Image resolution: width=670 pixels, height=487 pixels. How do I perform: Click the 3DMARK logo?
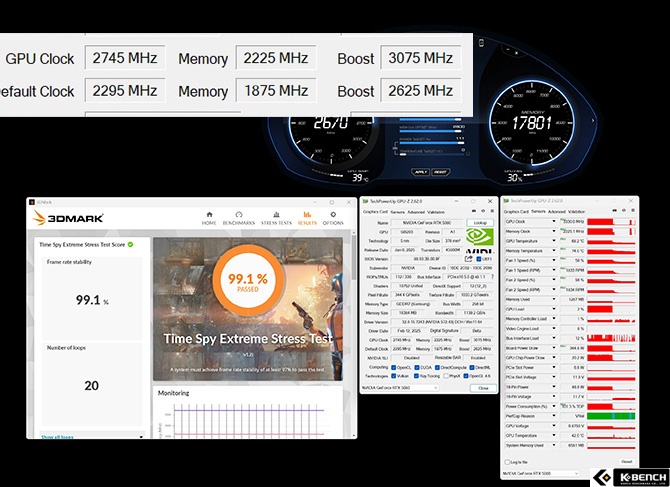[x=68, y=218]
